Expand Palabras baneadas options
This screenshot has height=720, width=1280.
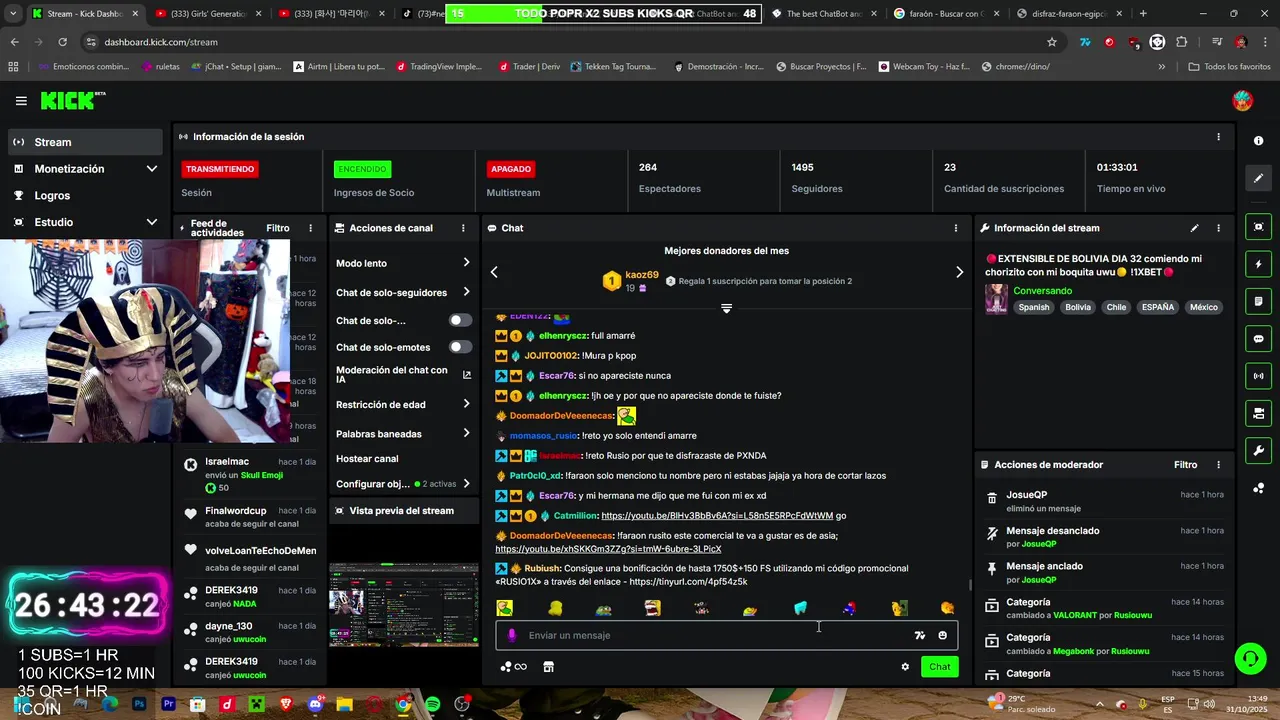coord(466,433)
